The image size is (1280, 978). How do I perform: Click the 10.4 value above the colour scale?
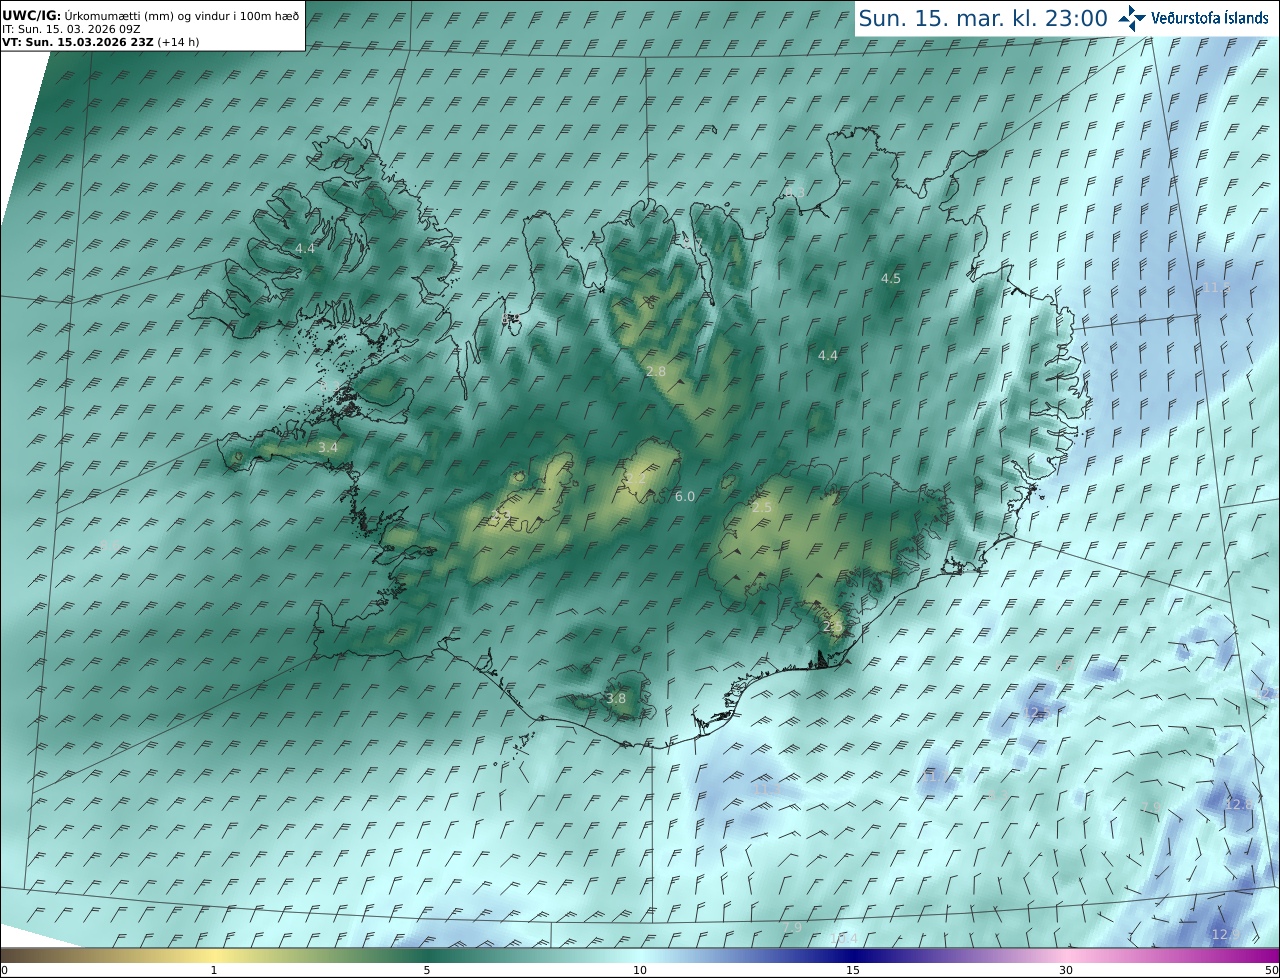pyautogui.click(x=844, y=938)
